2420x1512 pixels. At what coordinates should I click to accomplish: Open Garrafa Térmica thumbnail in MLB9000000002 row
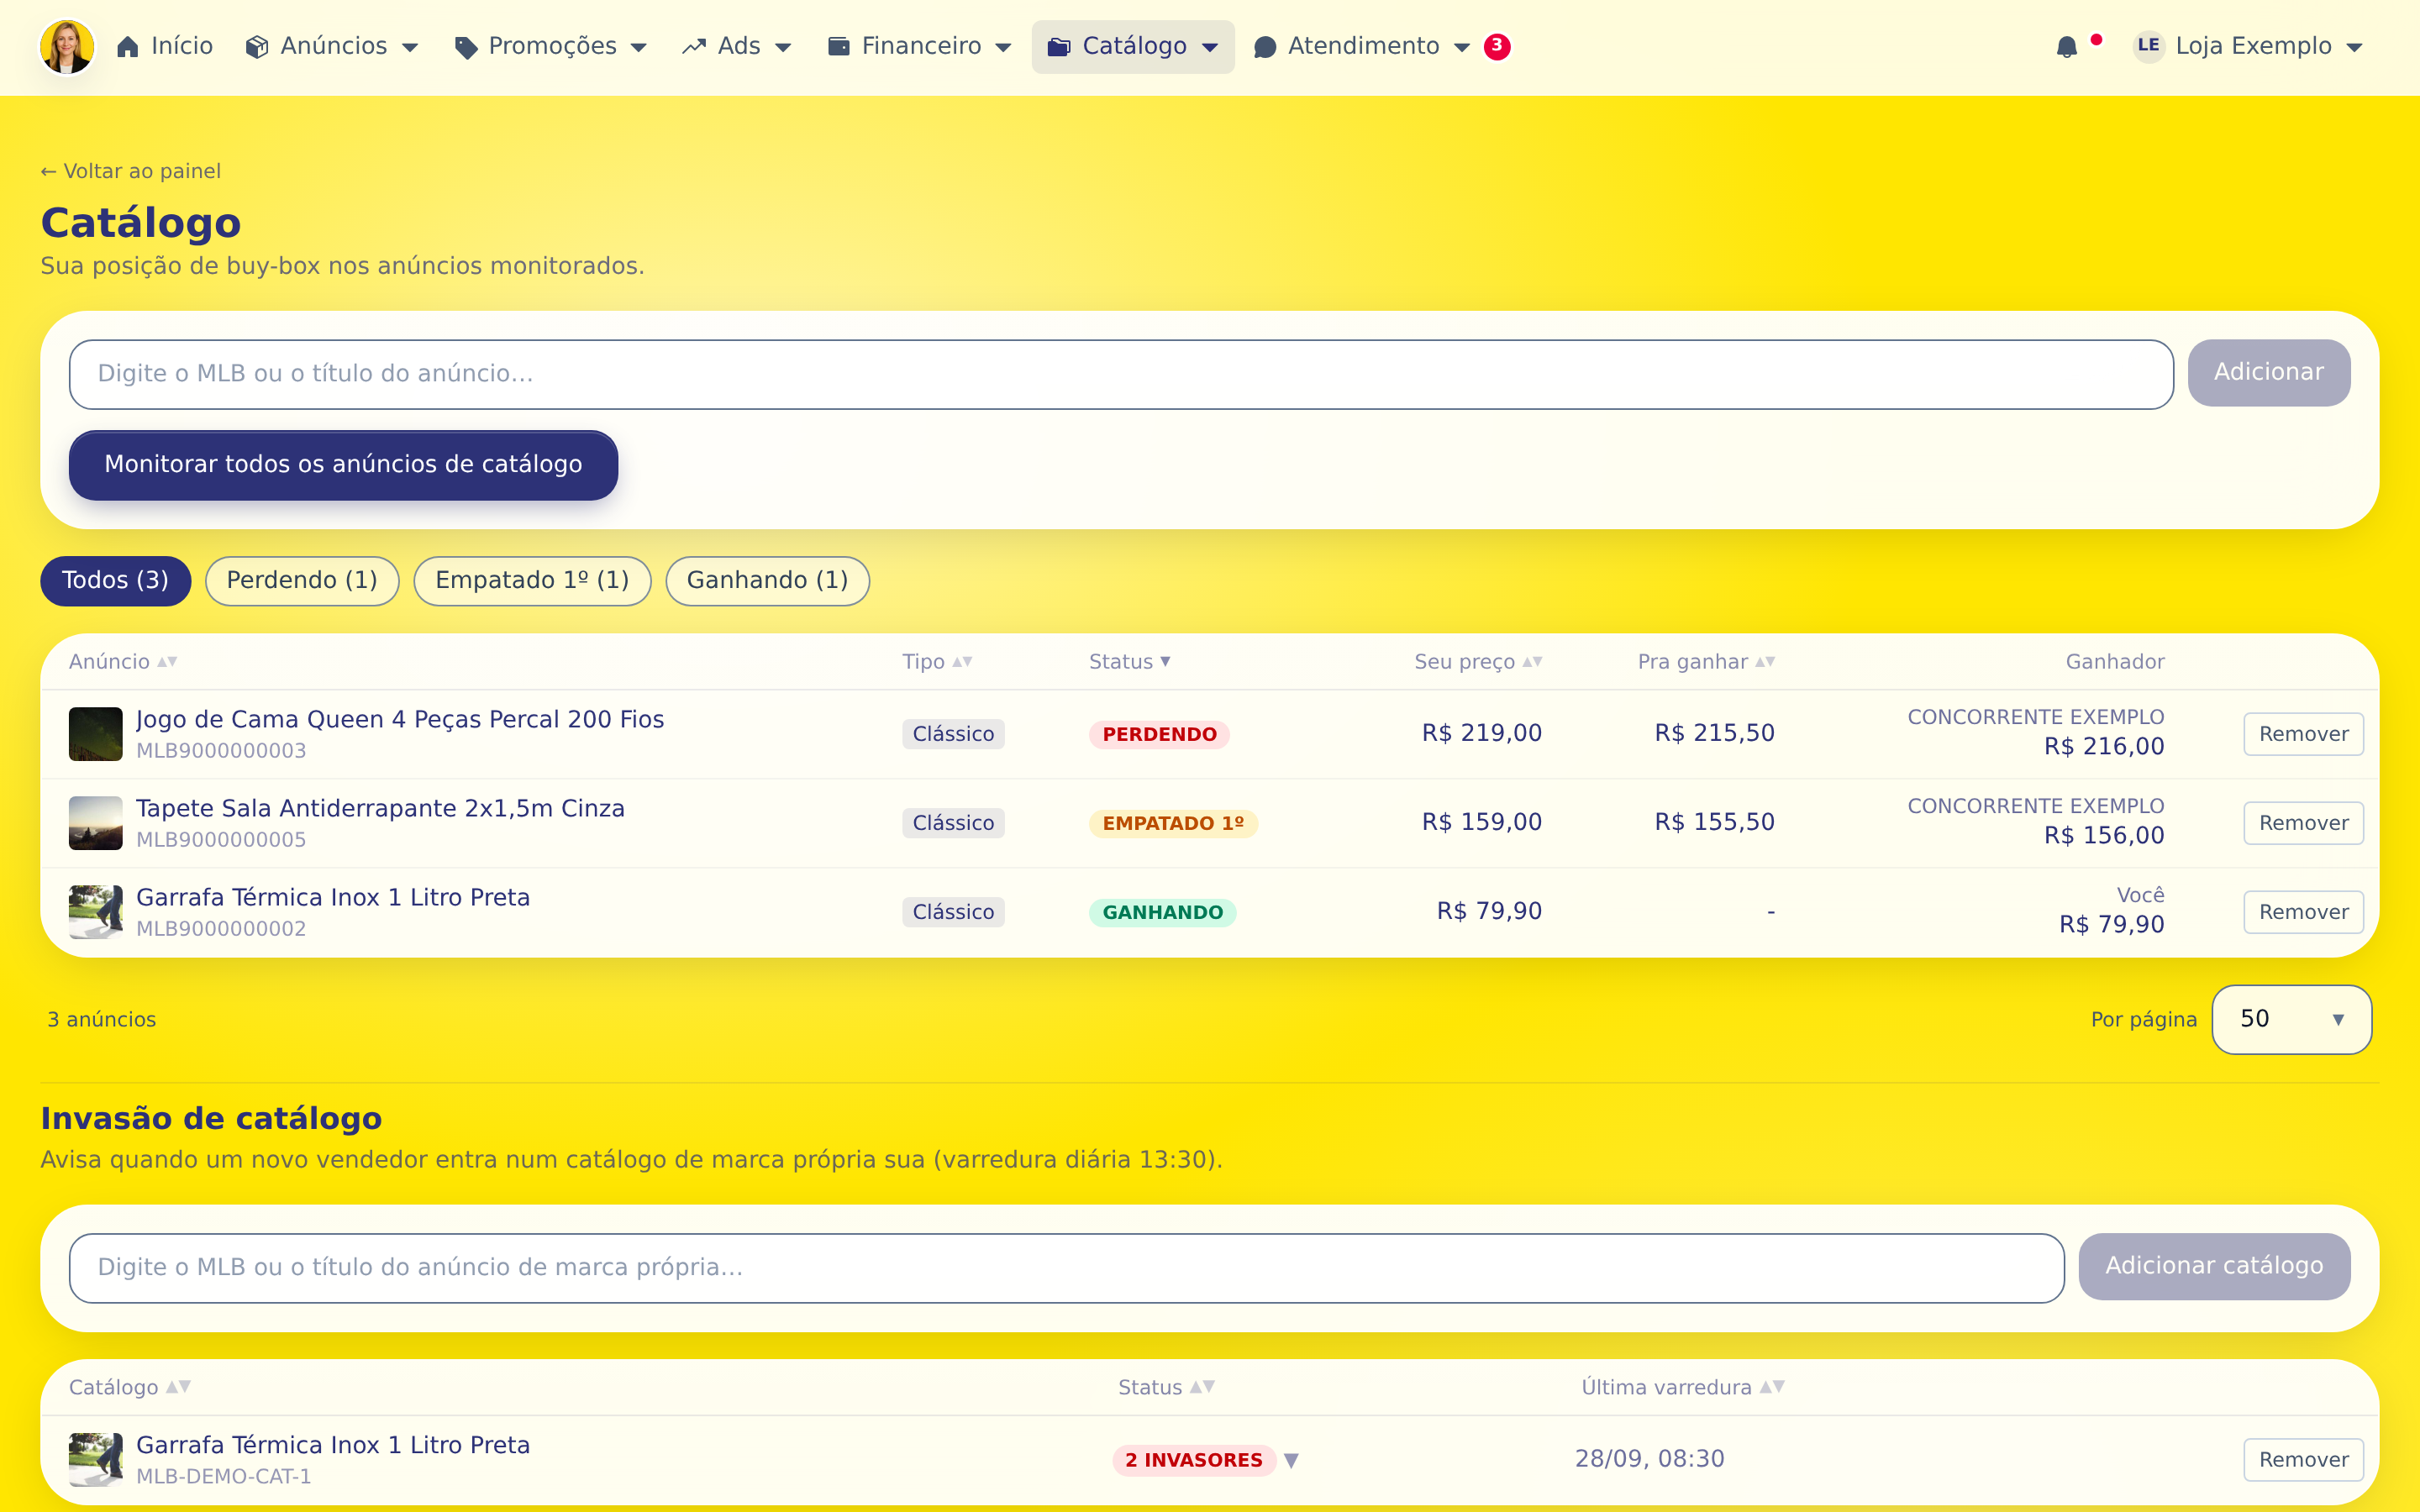tap(95, 912)
